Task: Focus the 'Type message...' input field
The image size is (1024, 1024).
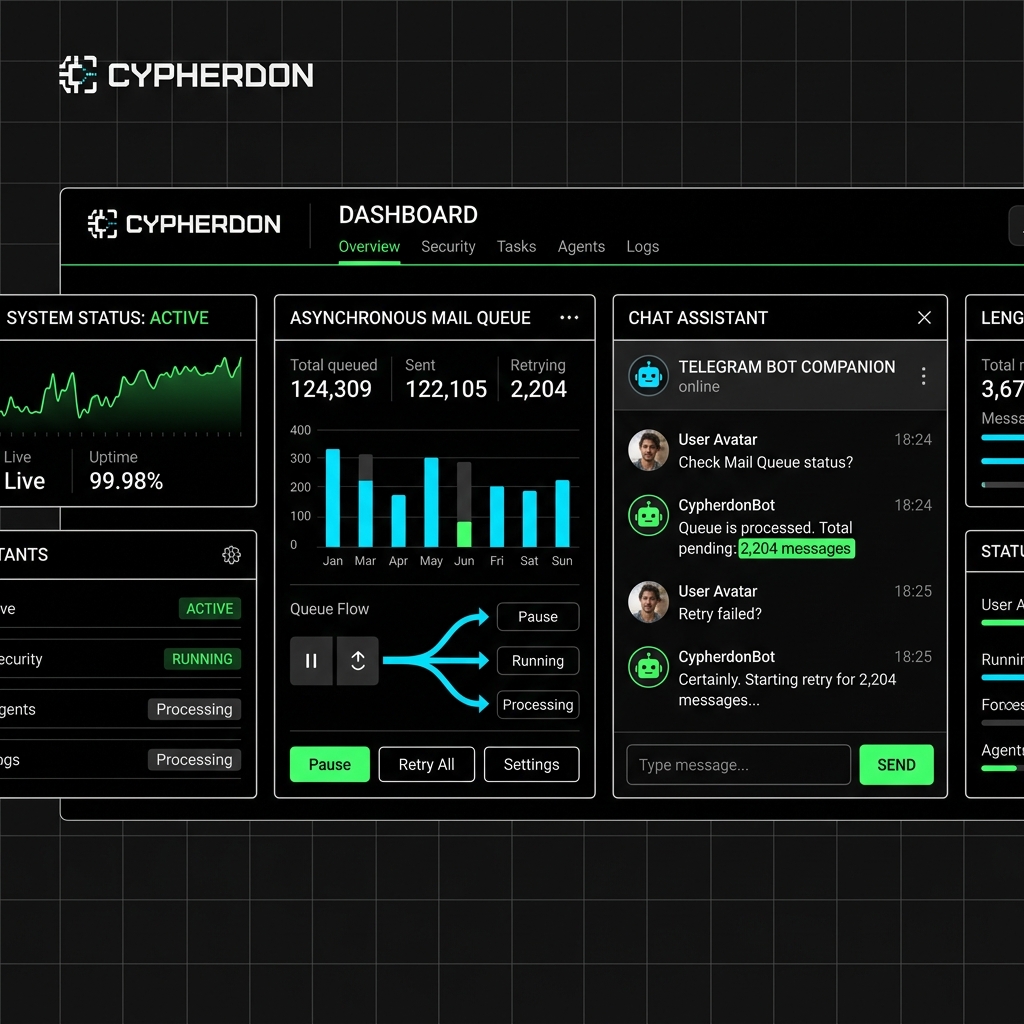Action: tap(739, 764)
